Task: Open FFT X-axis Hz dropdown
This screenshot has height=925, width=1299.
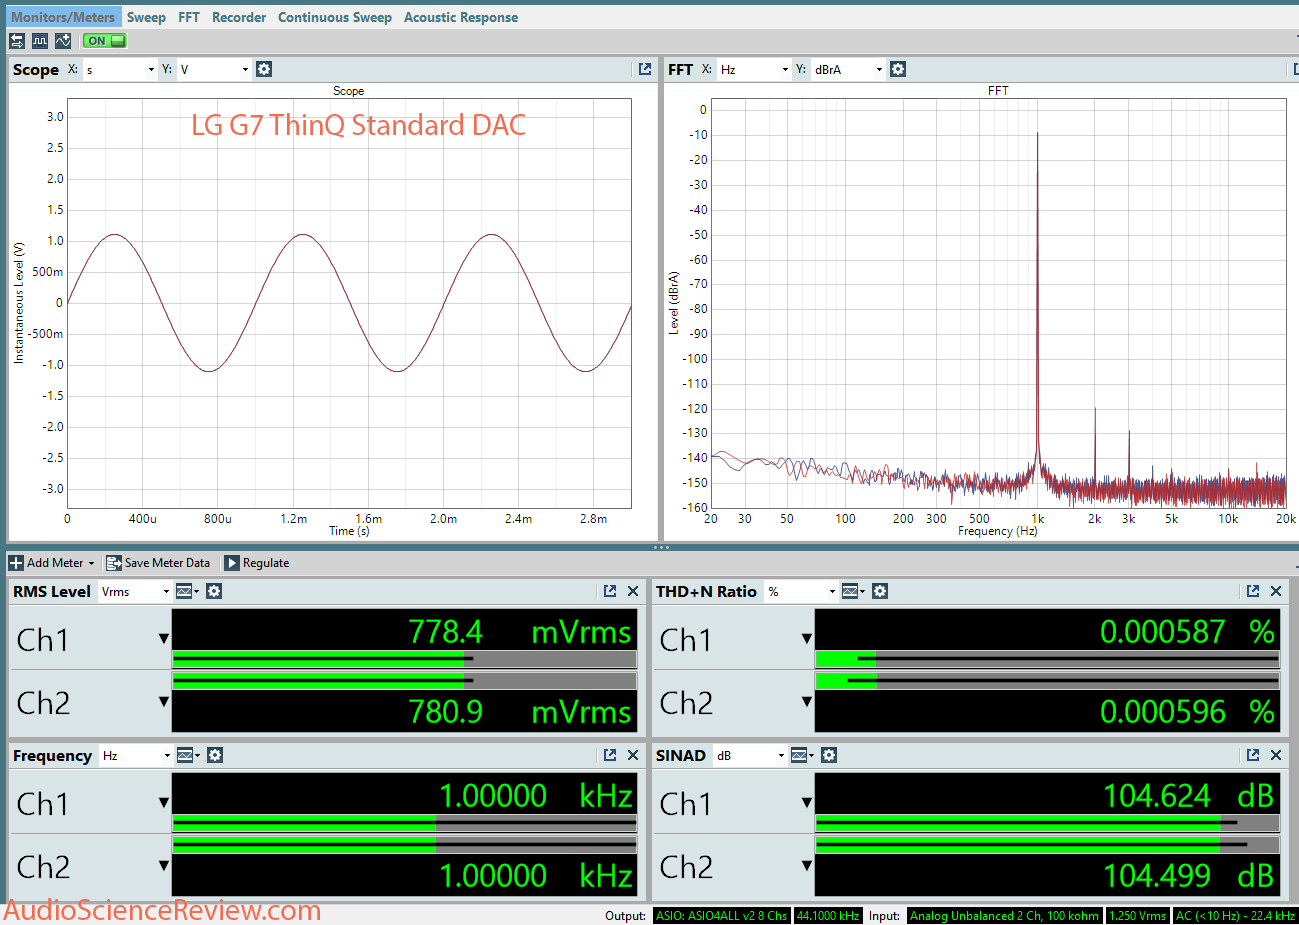Action: click(x=754, y=69)
